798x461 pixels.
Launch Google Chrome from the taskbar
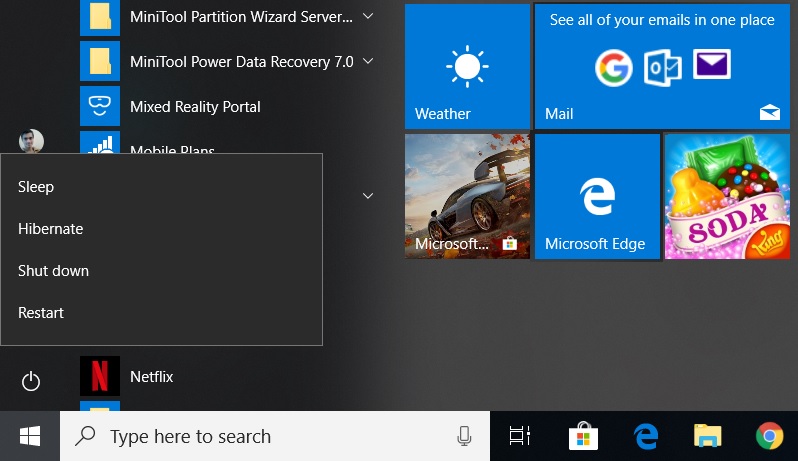click(770, 436)
